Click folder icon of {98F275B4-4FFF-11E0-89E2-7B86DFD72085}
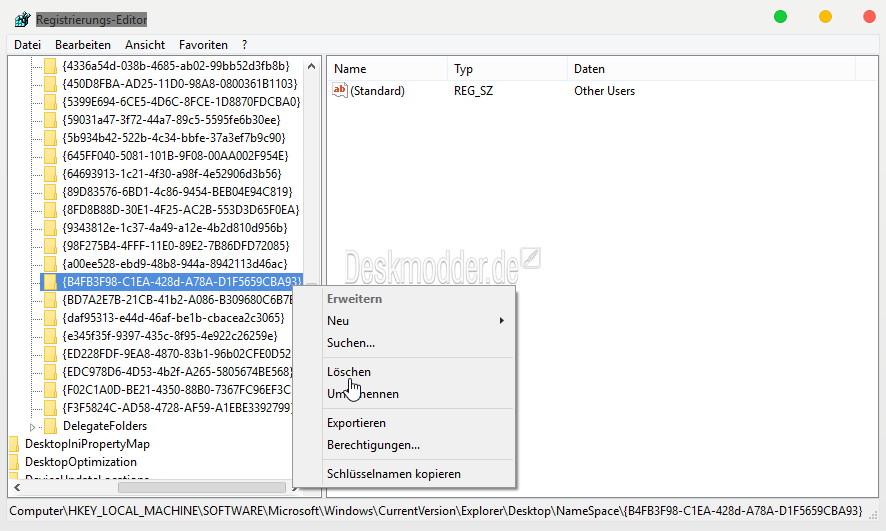 click(50, 246)
